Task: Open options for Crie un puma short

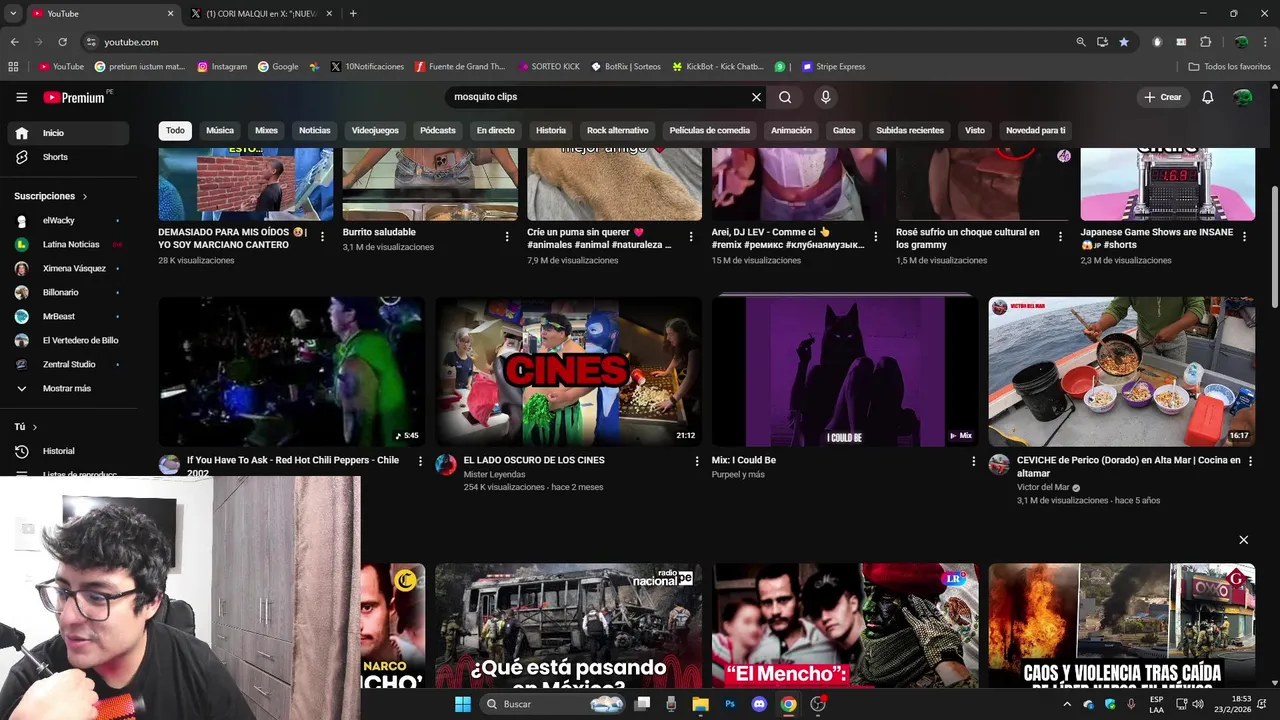Action: point(691,237)
